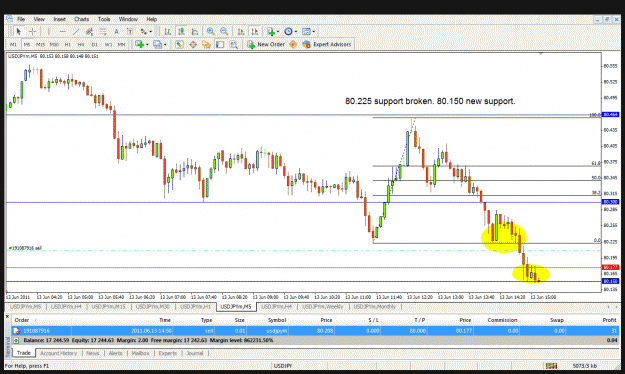Click the connection status bars icon
The width and height of the screenshot is (625, 374).
(551, 366)
